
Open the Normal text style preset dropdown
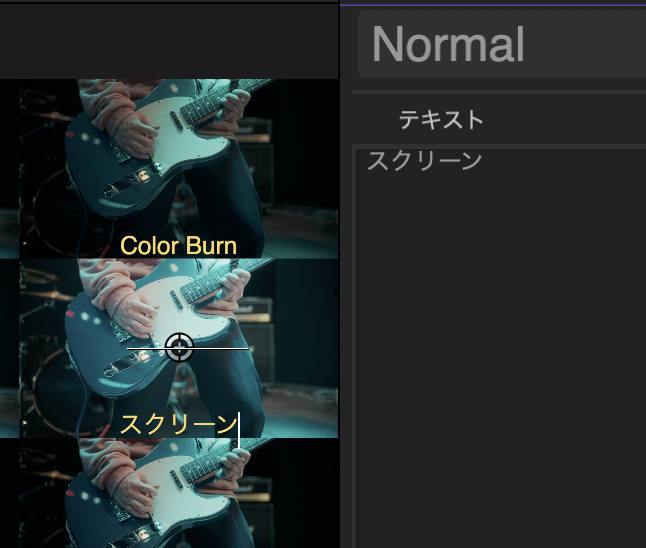pyautogui.click(x=502, y=44)
